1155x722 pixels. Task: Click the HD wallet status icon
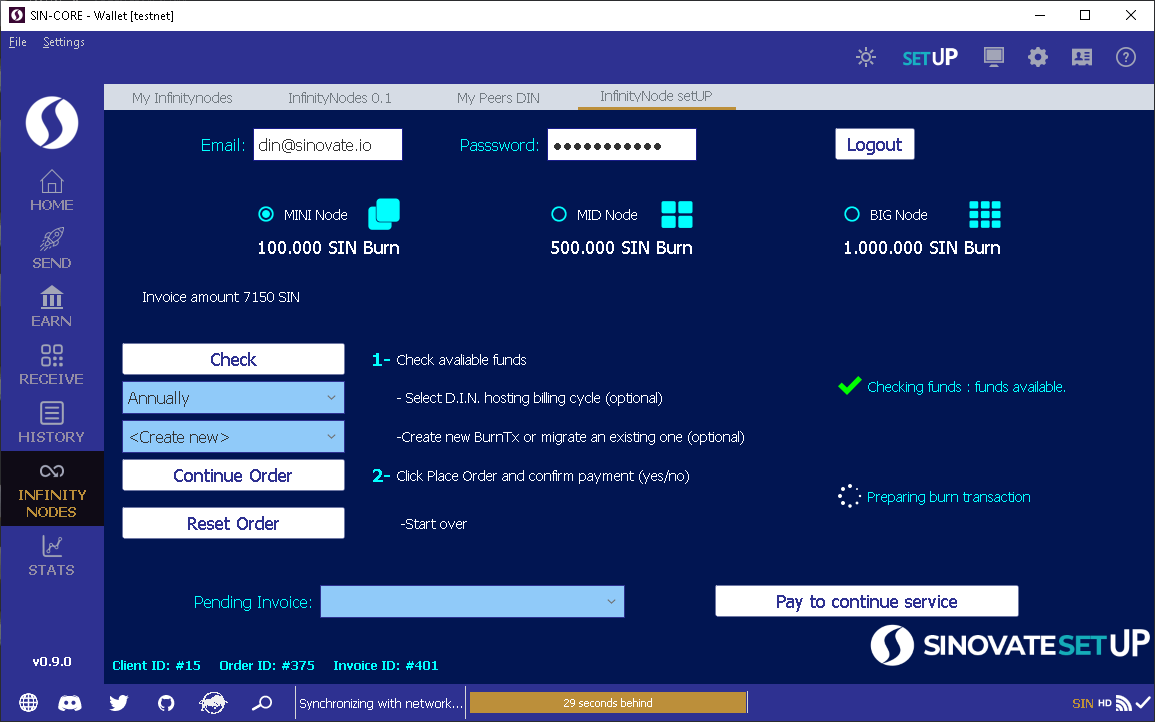(1105, 704)
